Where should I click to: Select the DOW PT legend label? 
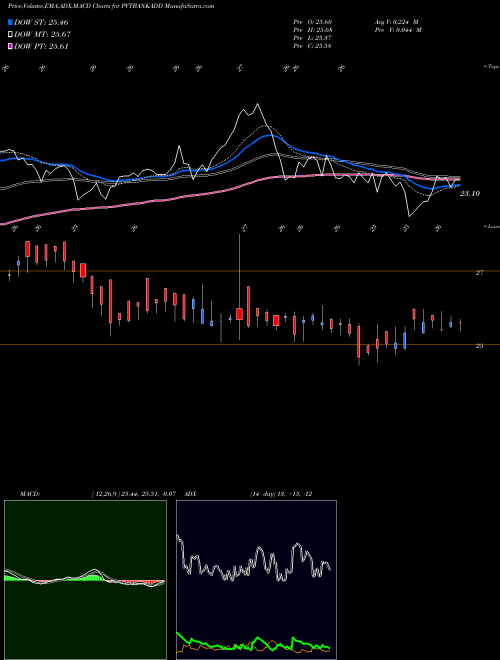tap(41, 46)
